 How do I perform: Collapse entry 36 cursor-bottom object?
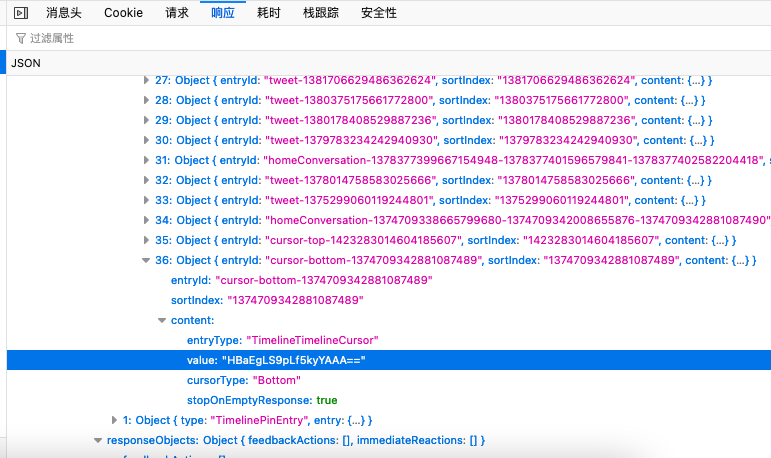tap(147, 260)
